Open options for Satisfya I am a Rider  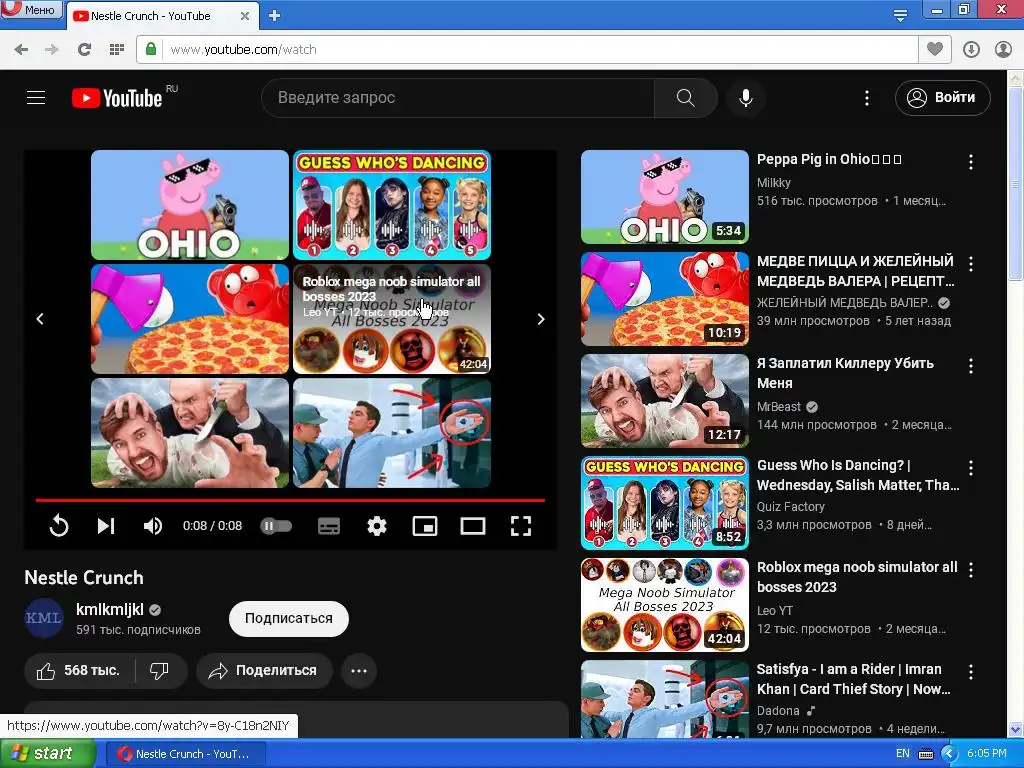coord(971,671)
